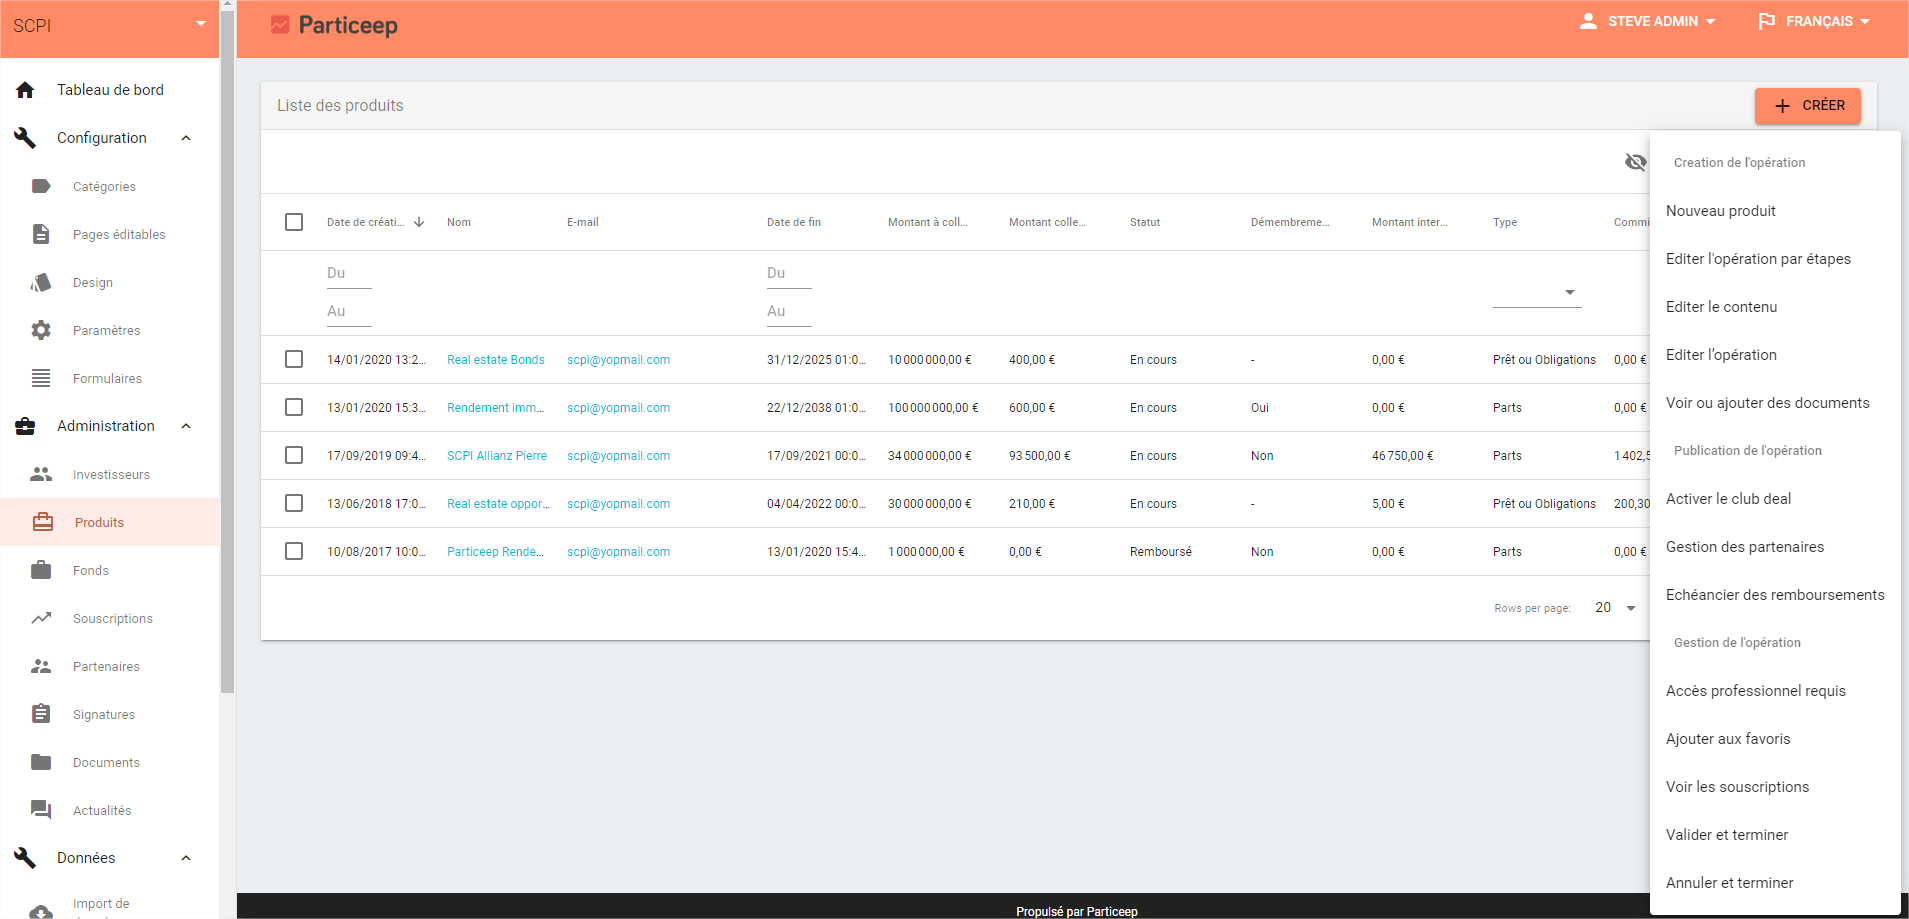
Task: Click the Import de cloud upload icon
Action: [x=41, y=910]
